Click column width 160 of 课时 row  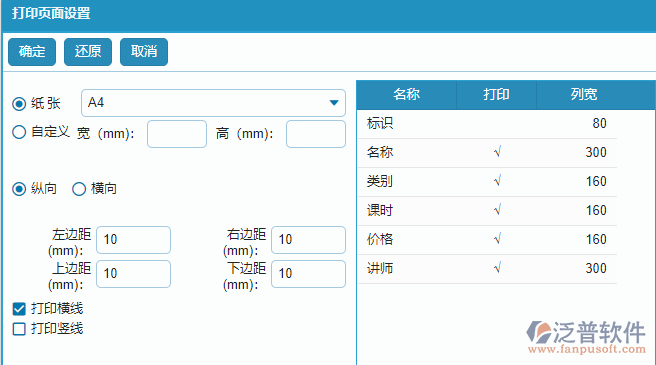pos(596,210)
